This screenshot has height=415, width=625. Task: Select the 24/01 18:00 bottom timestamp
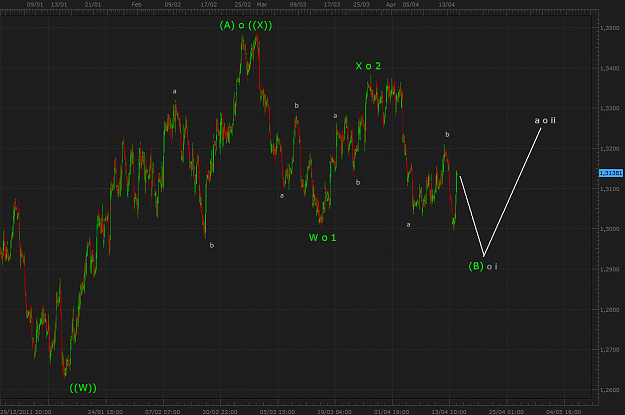click(x=105, y=411)
